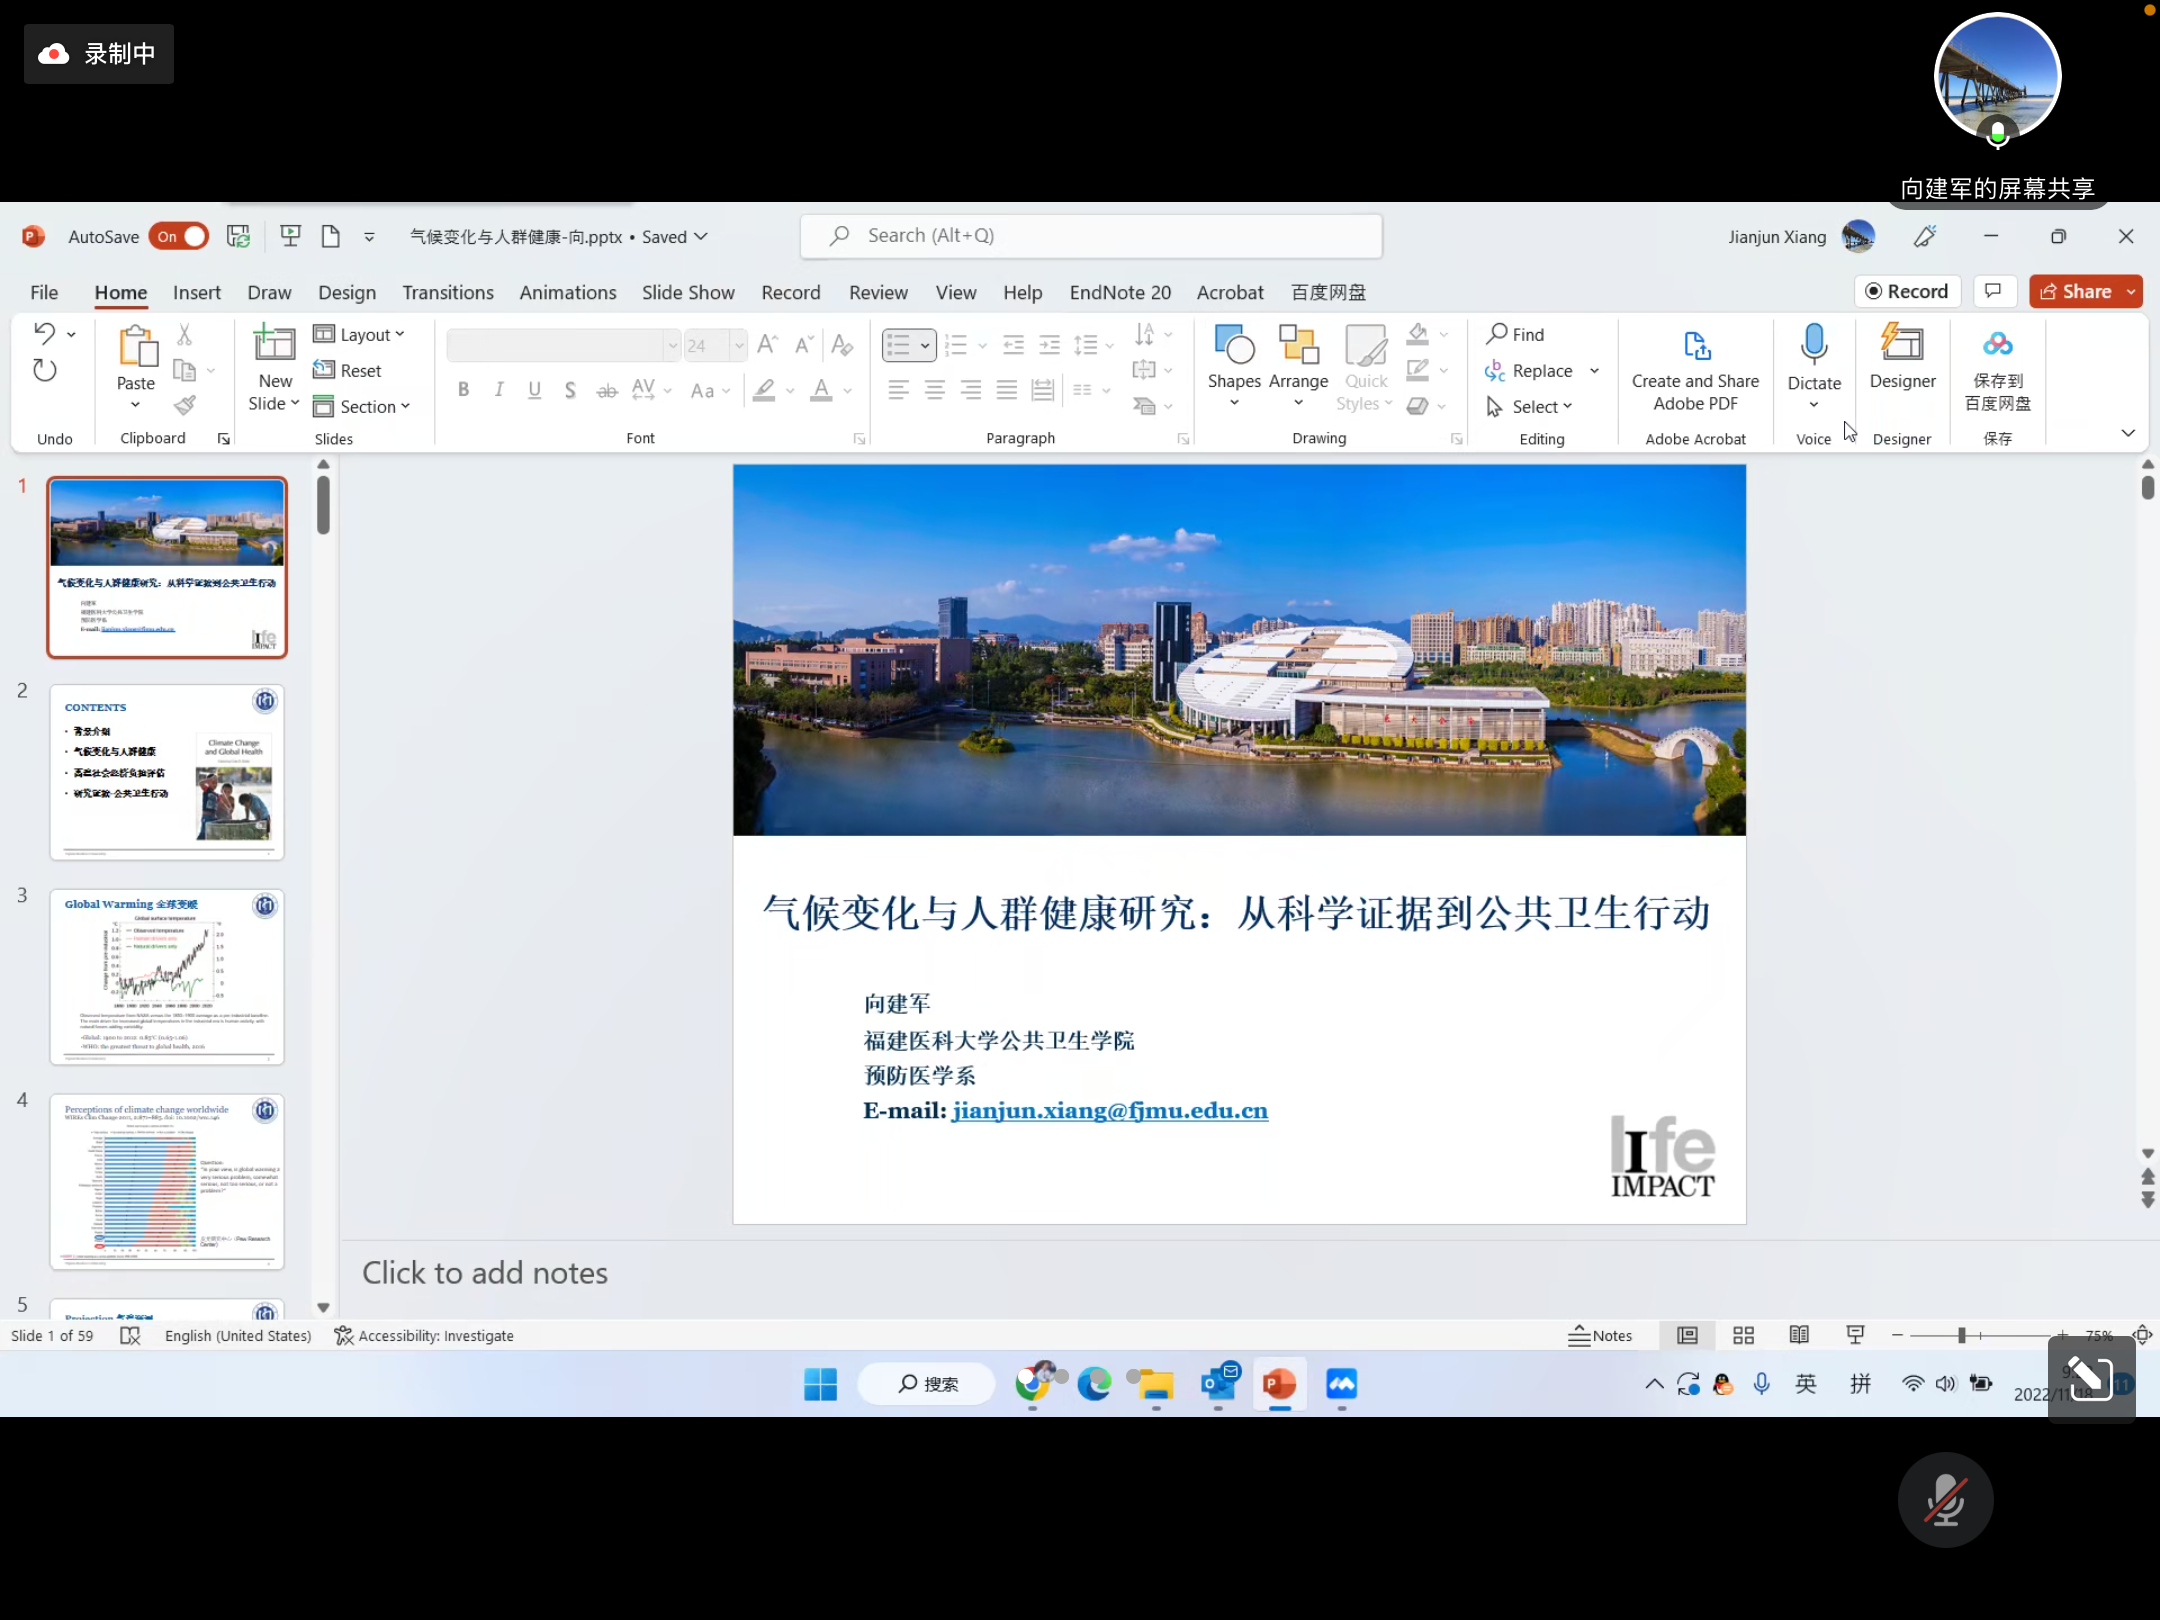The image size is (2160, 1620).
Task: Open the font size dropdown
Action: click(739, 346)
